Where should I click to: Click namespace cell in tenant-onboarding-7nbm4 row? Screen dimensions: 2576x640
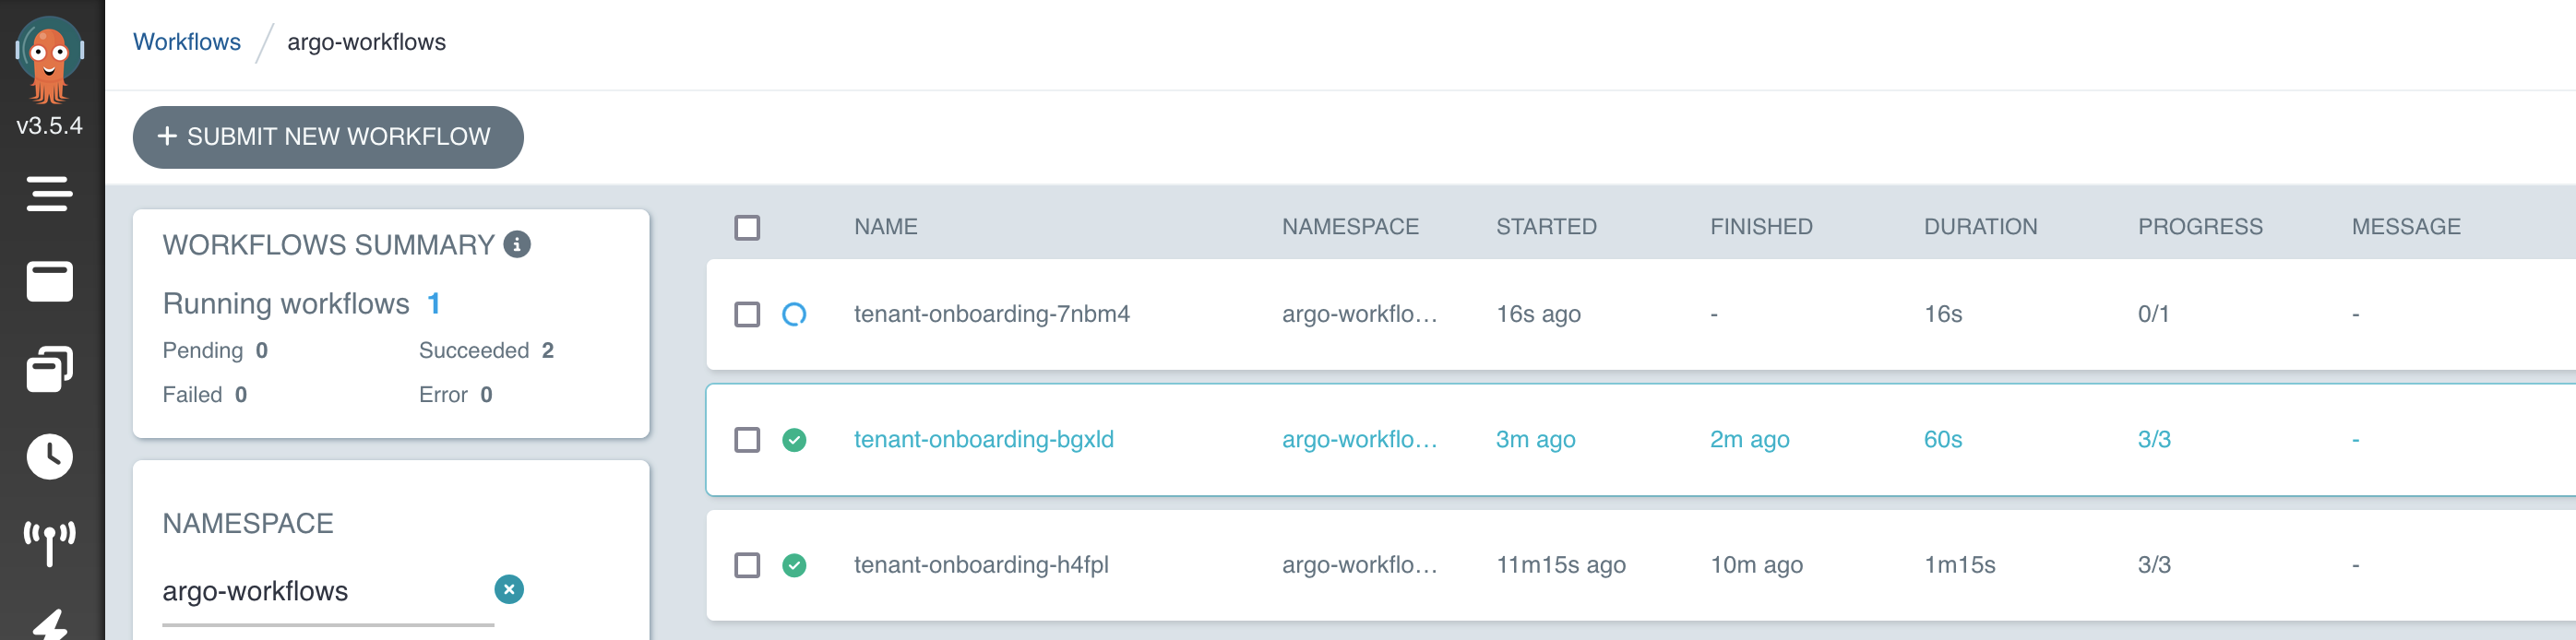pos(1359,314)
